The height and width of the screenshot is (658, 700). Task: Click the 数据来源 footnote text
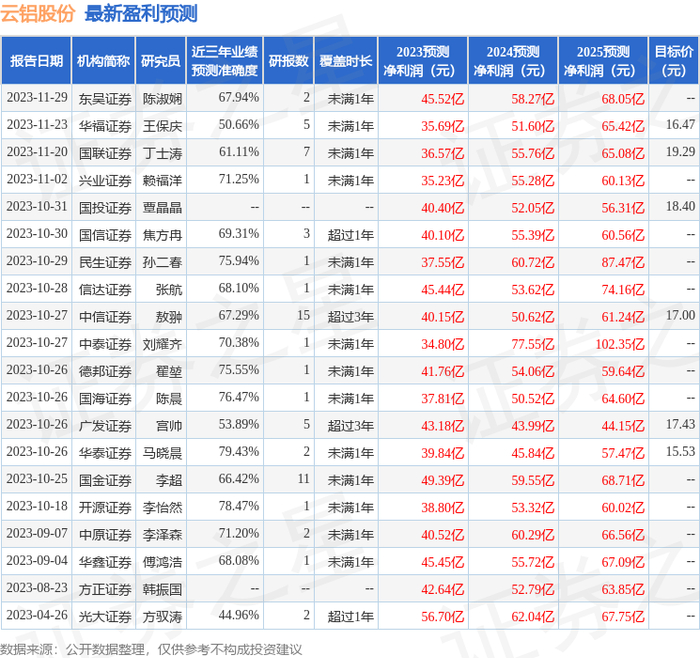point(151,649)
